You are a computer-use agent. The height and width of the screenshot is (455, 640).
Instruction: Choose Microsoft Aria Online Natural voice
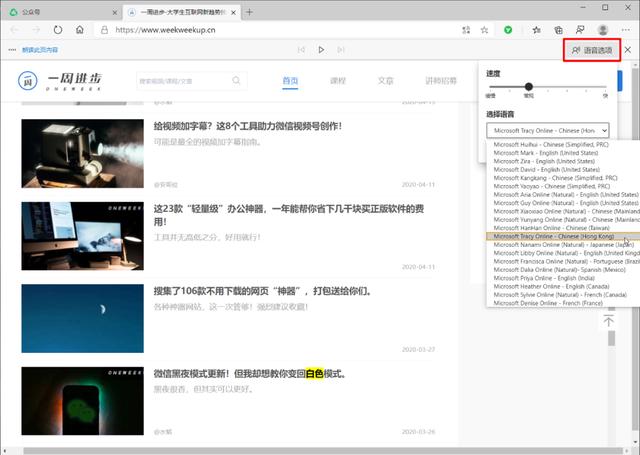click(x=563, y=195)
